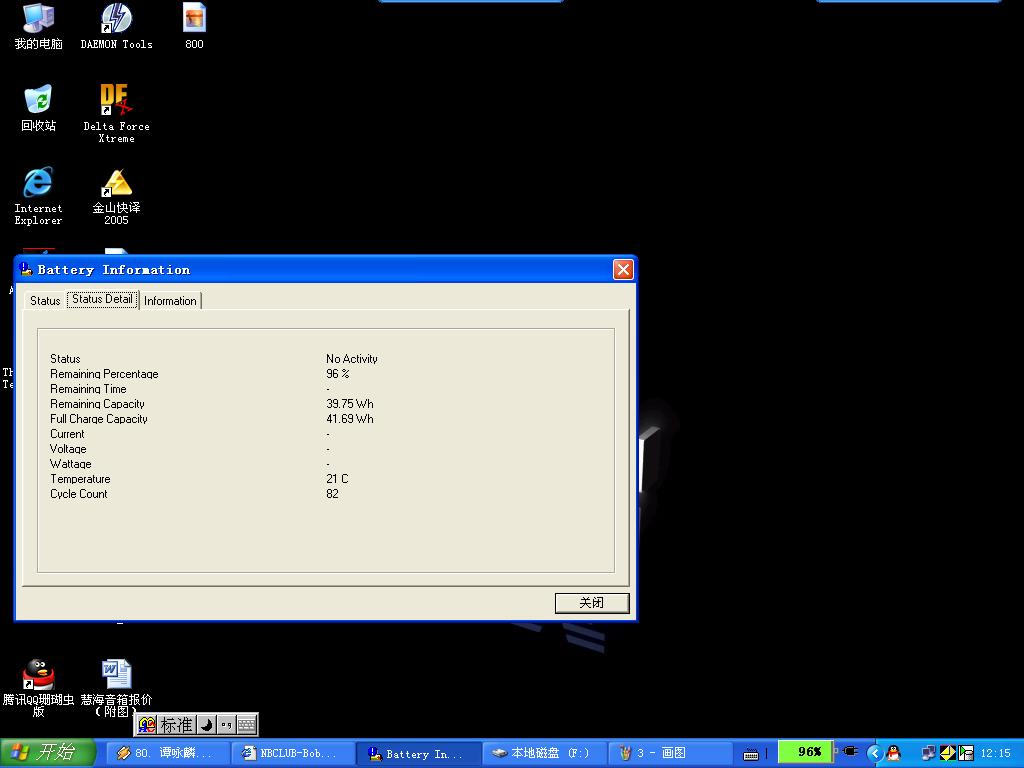Click the 96% battery gauge in taskbar
The image size is (1024, 768).
808,753
